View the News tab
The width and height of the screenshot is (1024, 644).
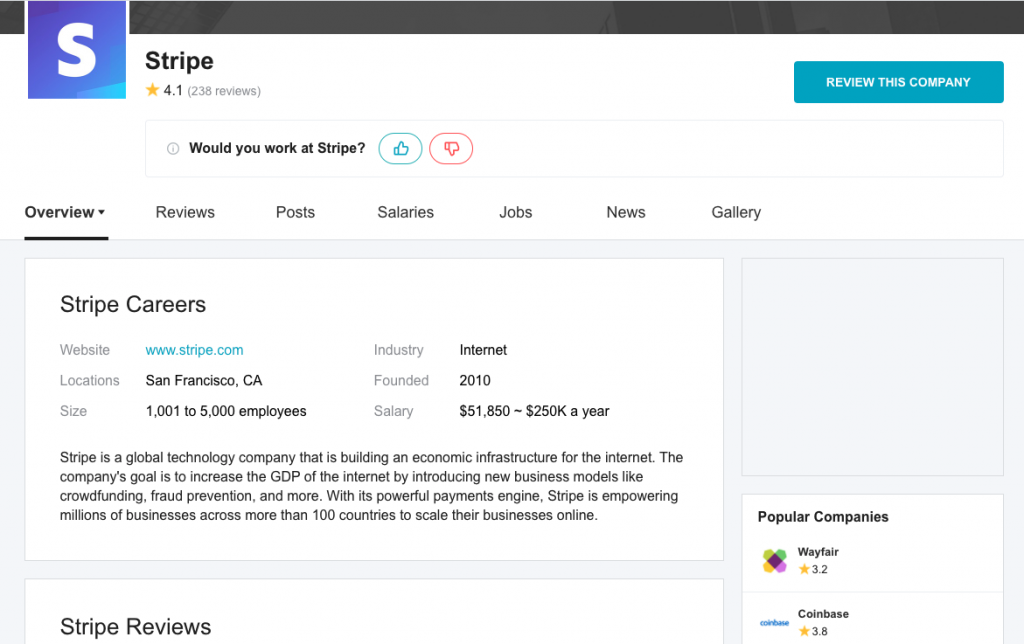click(x=626, y=212)
